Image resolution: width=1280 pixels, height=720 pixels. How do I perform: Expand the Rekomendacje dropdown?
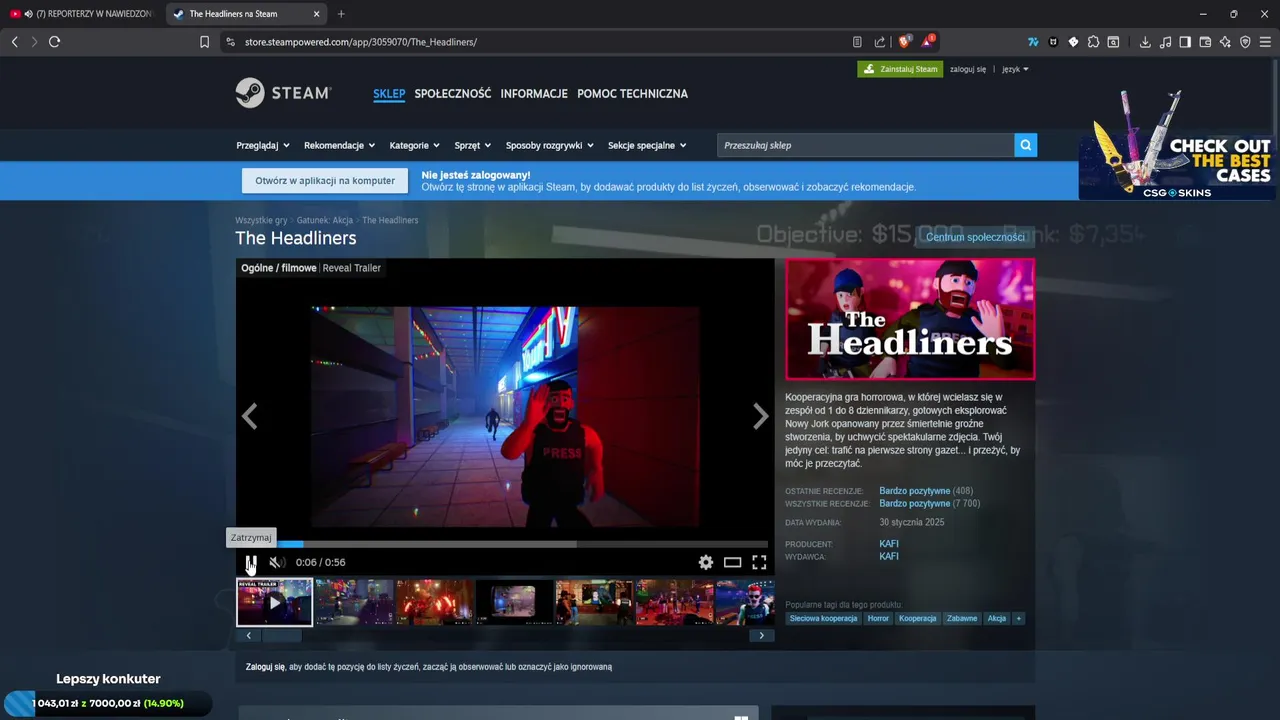point(340,145)
